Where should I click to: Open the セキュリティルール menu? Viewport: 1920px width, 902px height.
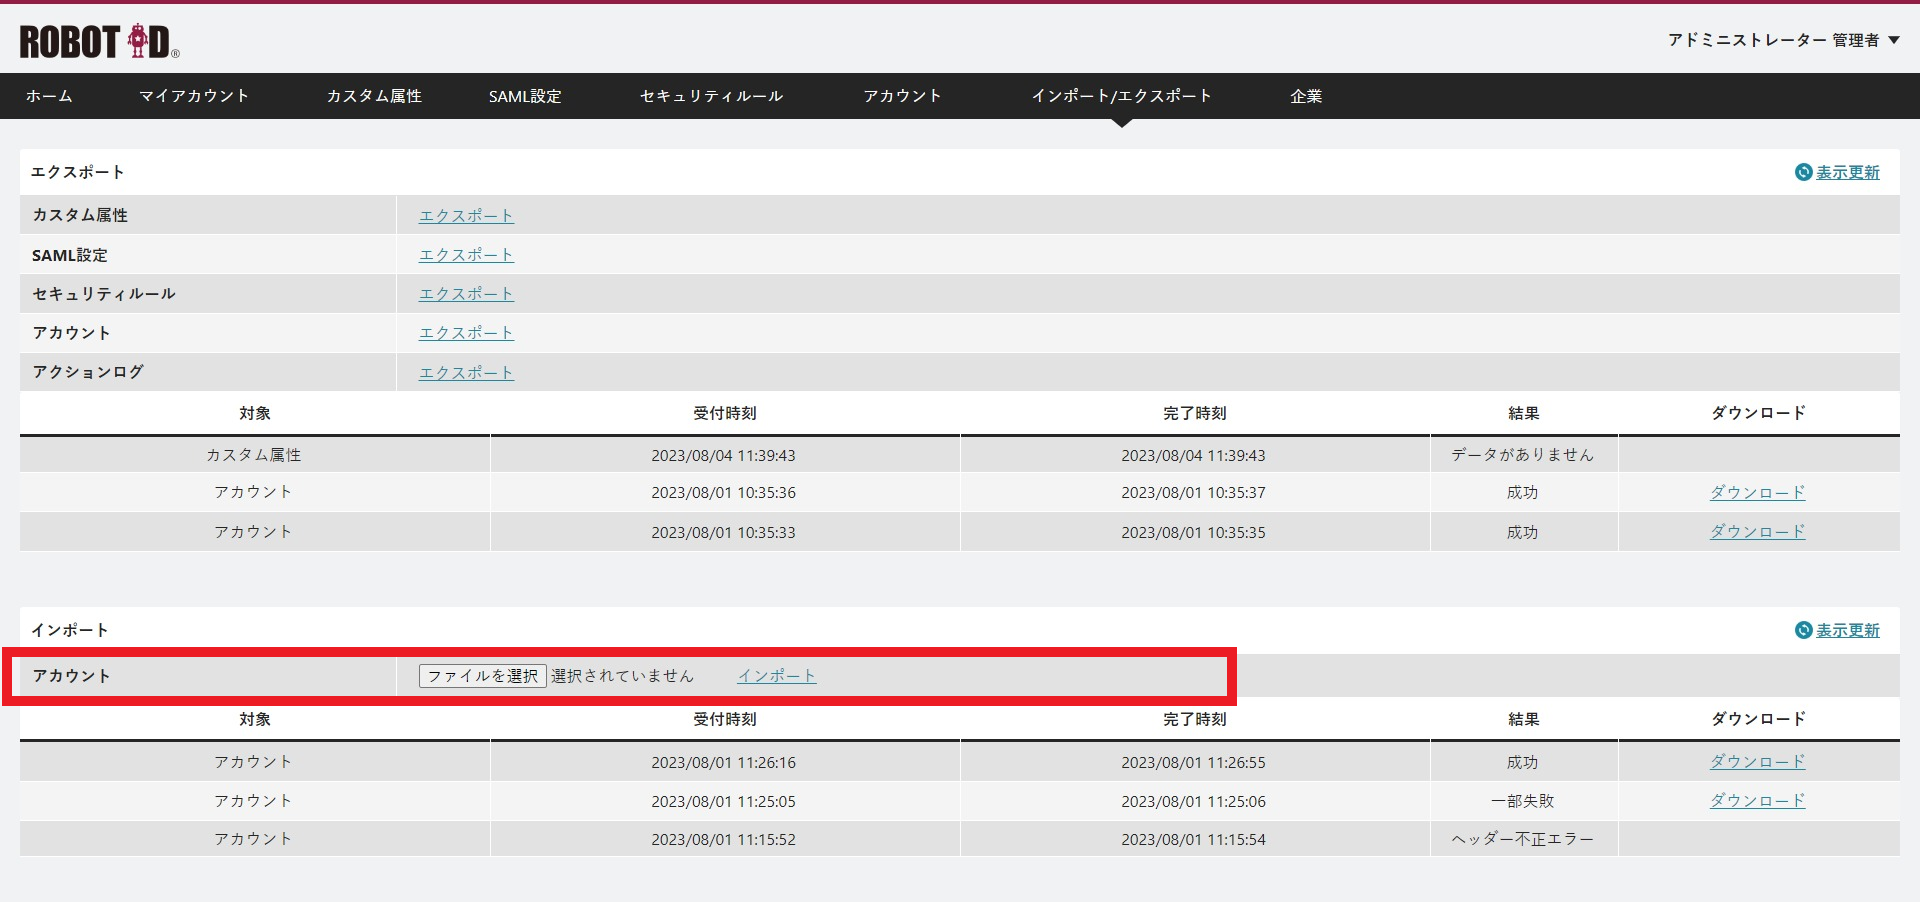(x=711, y=96)
